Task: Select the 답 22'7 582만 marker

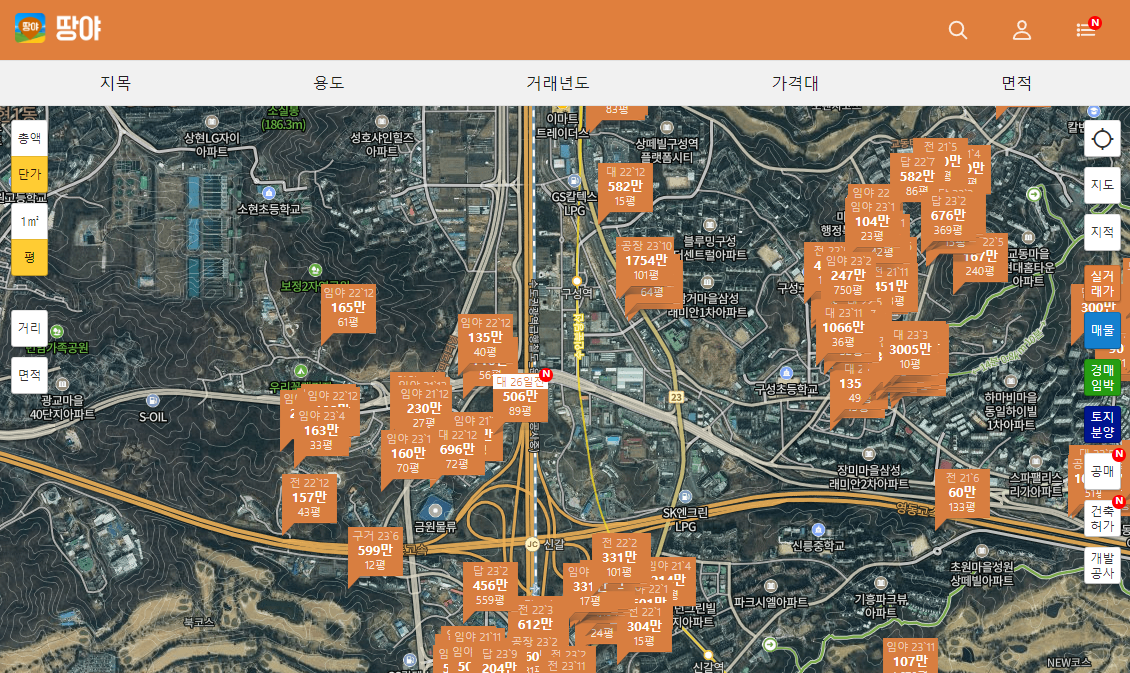Action: point(917,177)
